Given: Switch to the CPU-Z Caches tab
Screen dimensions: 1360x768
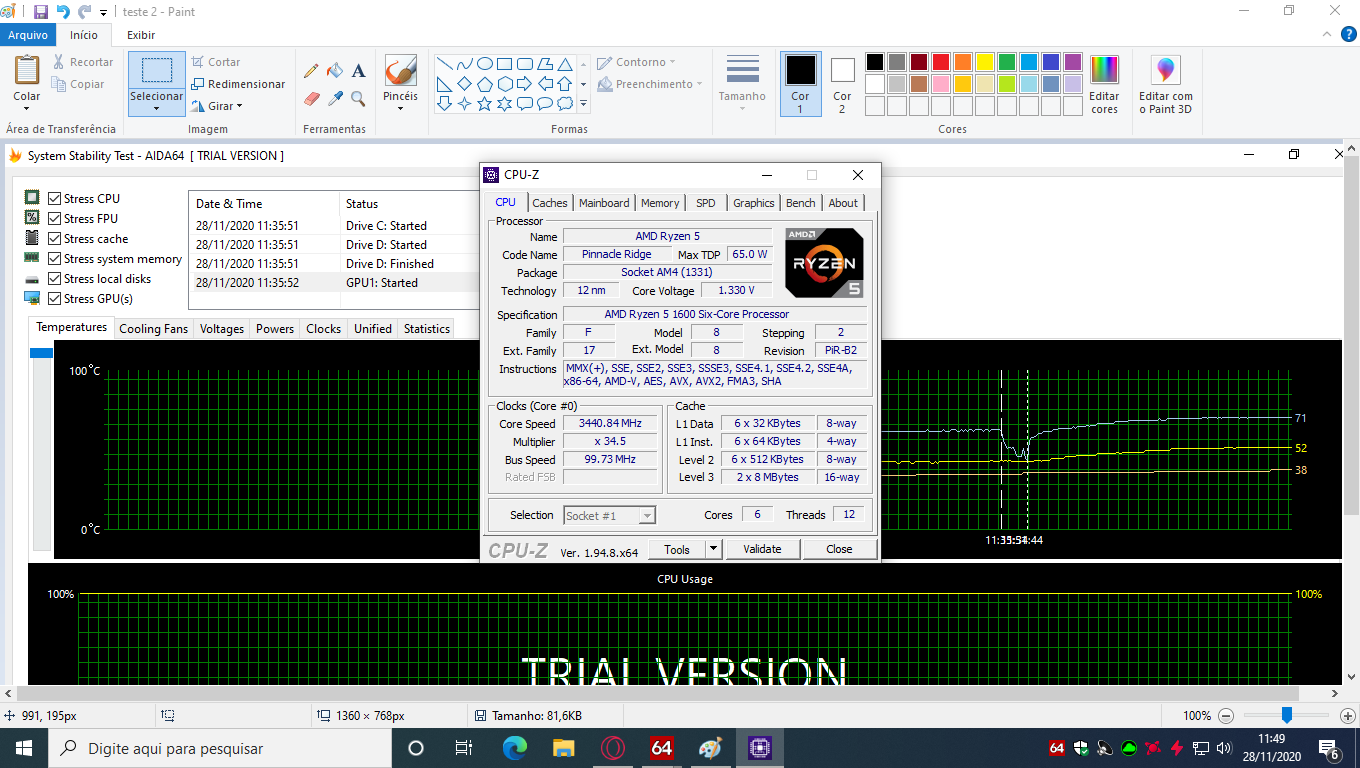Looking at the screenshot, I should [x=549, y=203].
